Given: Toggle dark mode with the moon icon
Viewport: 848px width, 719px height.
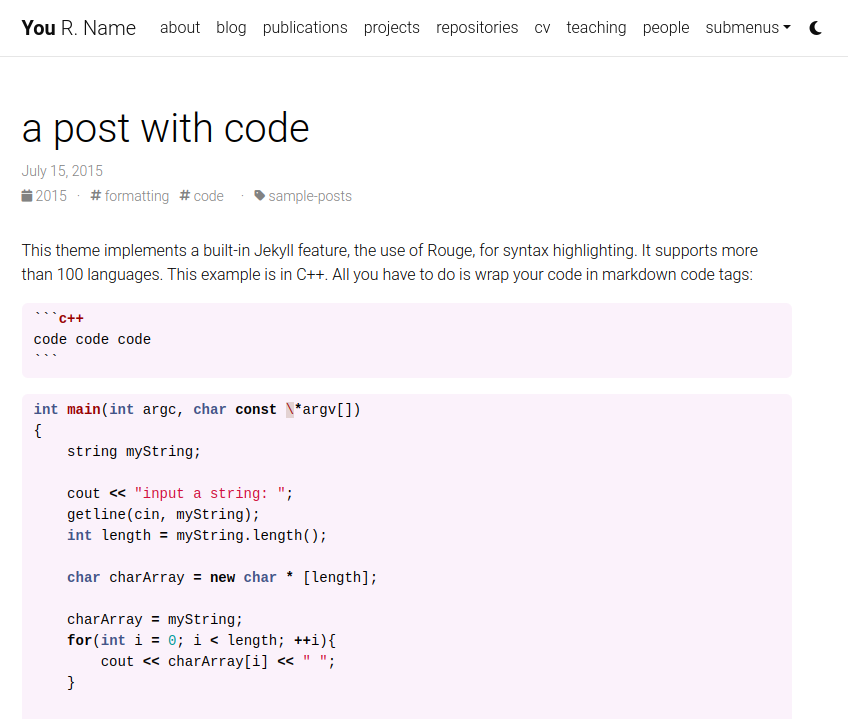Looking at the screenshot, I should 815,28.
